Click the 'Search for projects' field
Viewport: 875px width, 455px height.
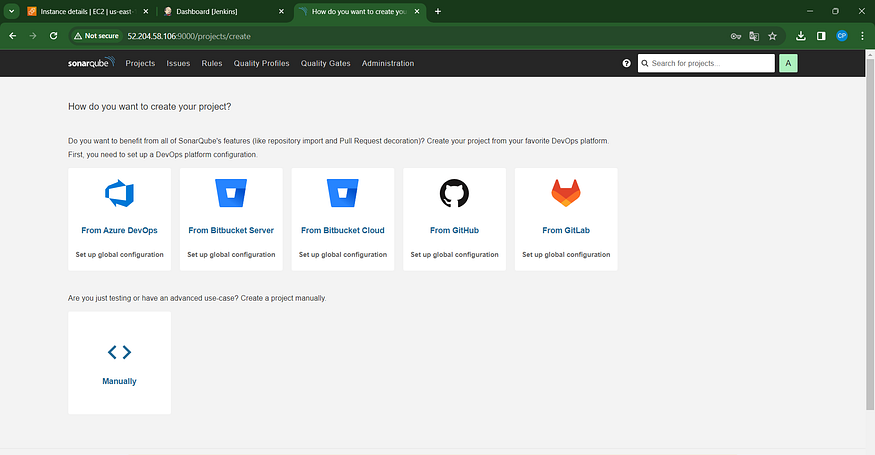[x=706, y=63]
